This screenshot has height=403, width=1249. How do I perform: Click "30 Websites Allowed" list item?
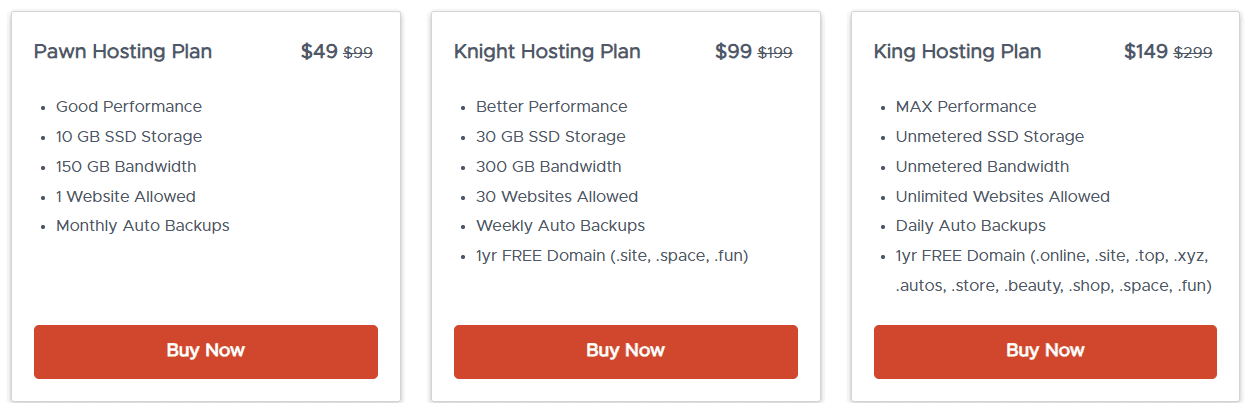[557, 197]
